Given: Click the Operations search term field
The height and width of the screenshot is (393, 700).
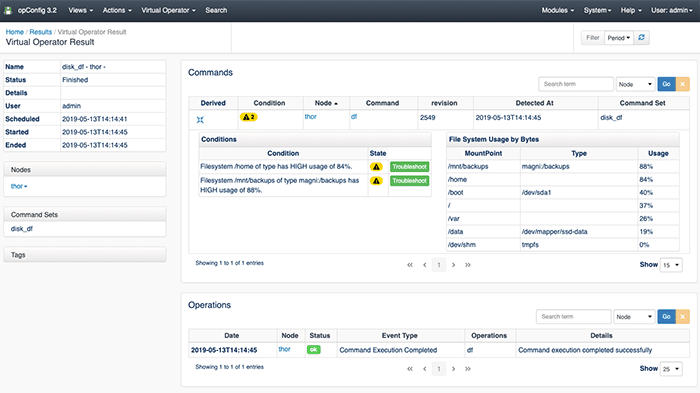Looking at the screenshot, I should pos(573,317).
